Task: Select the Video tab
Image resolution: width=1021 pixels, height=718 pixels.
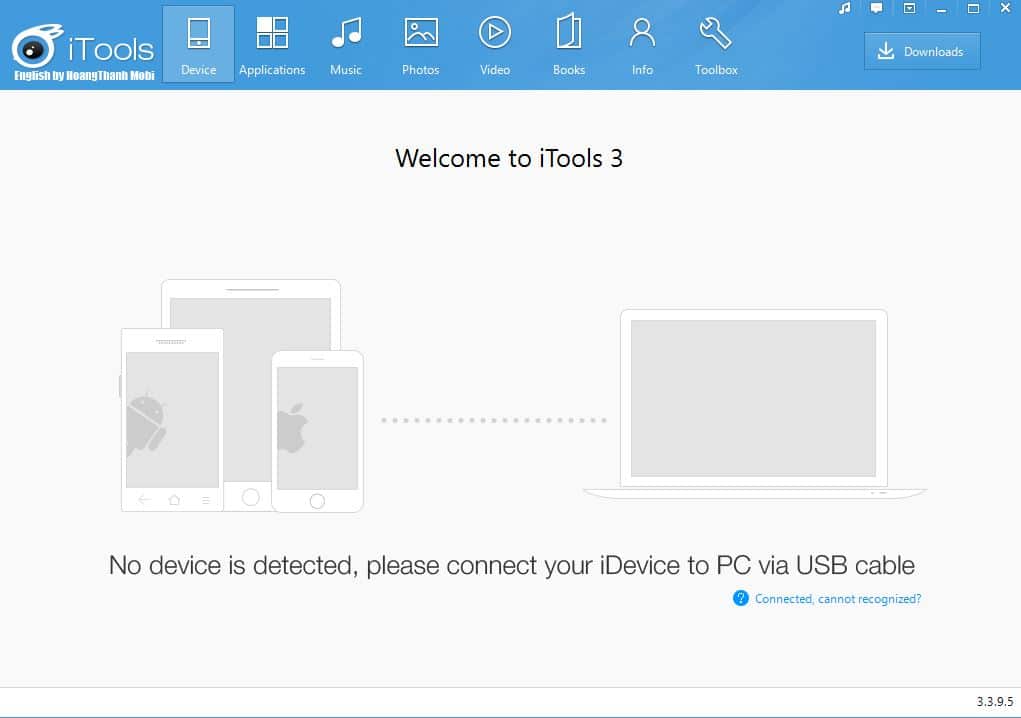Action: pyautogui.click(x=495, y=44)
